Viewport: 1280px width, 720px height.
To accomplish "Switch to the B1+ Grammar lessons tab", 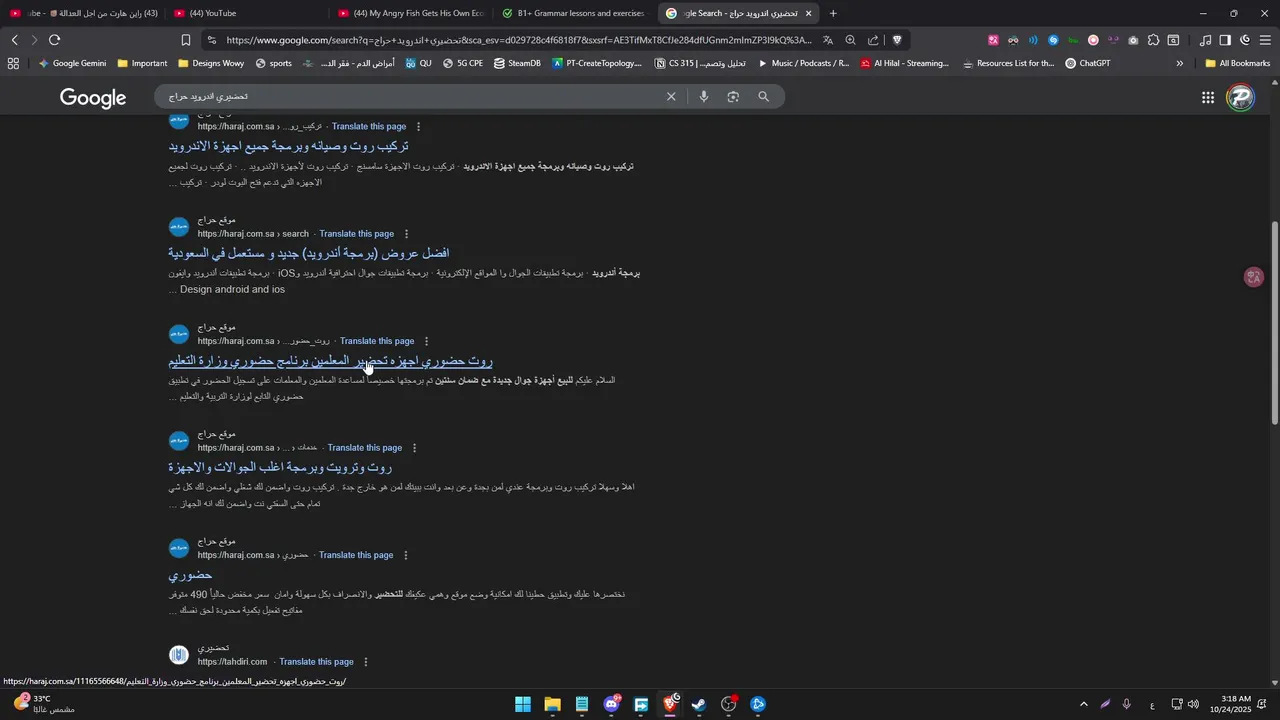I will 574,13.
